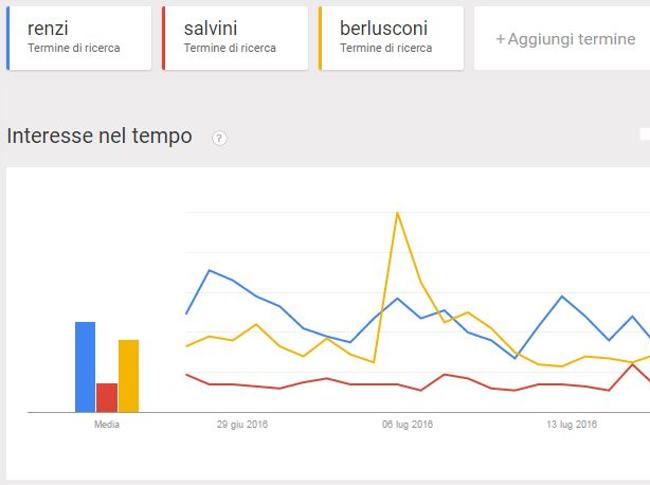Select the salvini search term card
Image resolution: width=650 pixels, height=485 pixels.
pyautogui.click(x=235, y=38)
